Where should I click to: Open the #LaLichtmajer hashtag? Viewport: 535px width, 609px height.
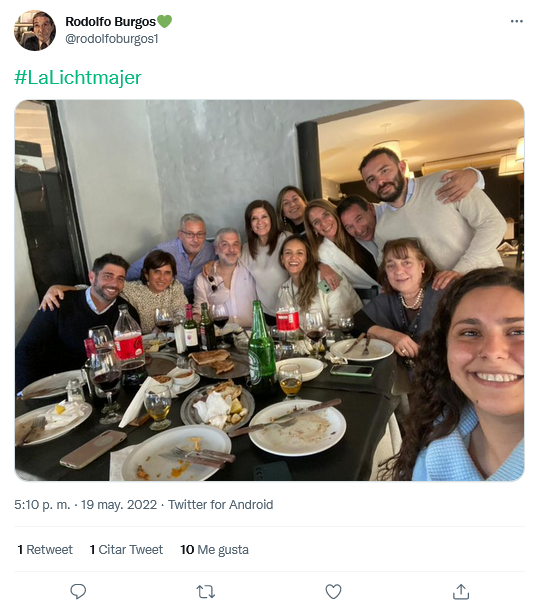coord(78,77)
